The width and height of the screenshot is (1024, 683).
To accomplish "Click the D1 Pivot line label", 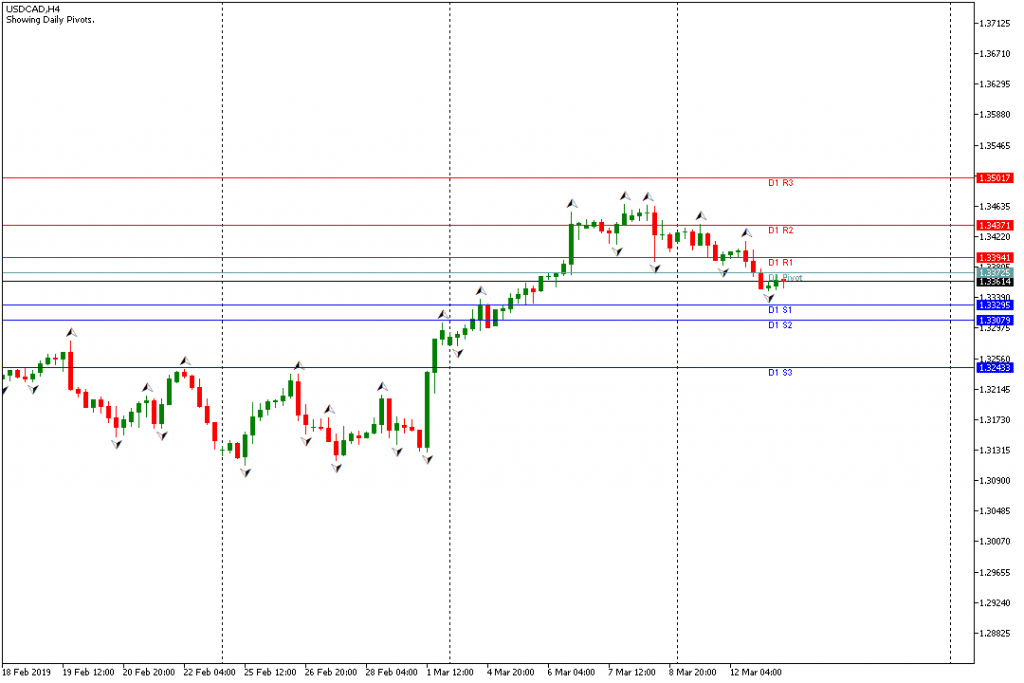I will click(785, 277).
